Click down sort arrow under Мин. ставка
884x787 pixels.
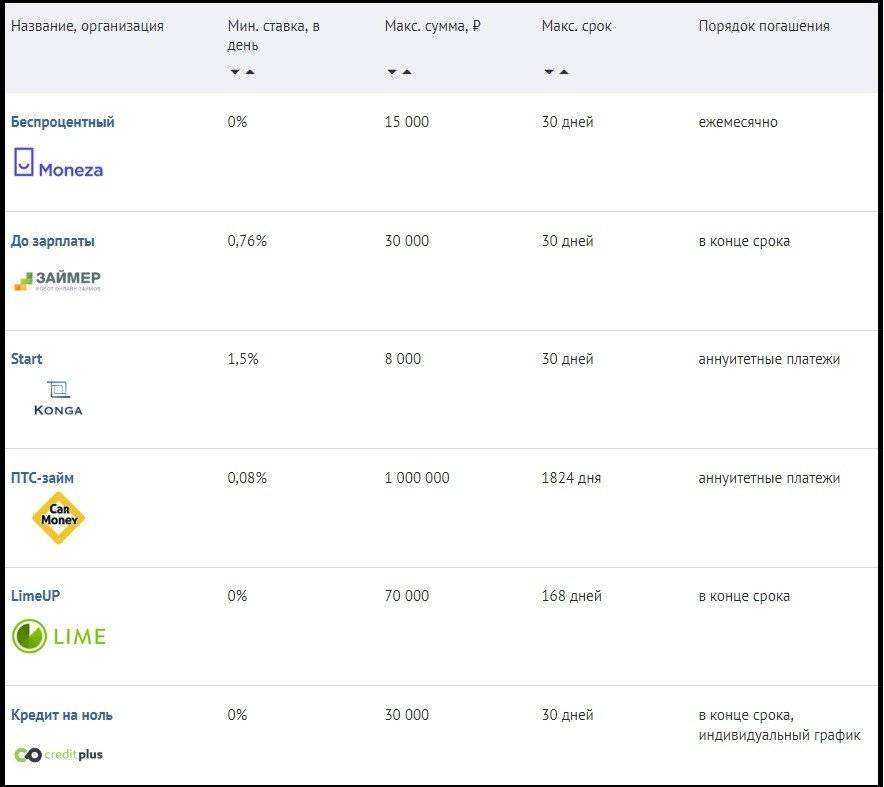[234, 72]
